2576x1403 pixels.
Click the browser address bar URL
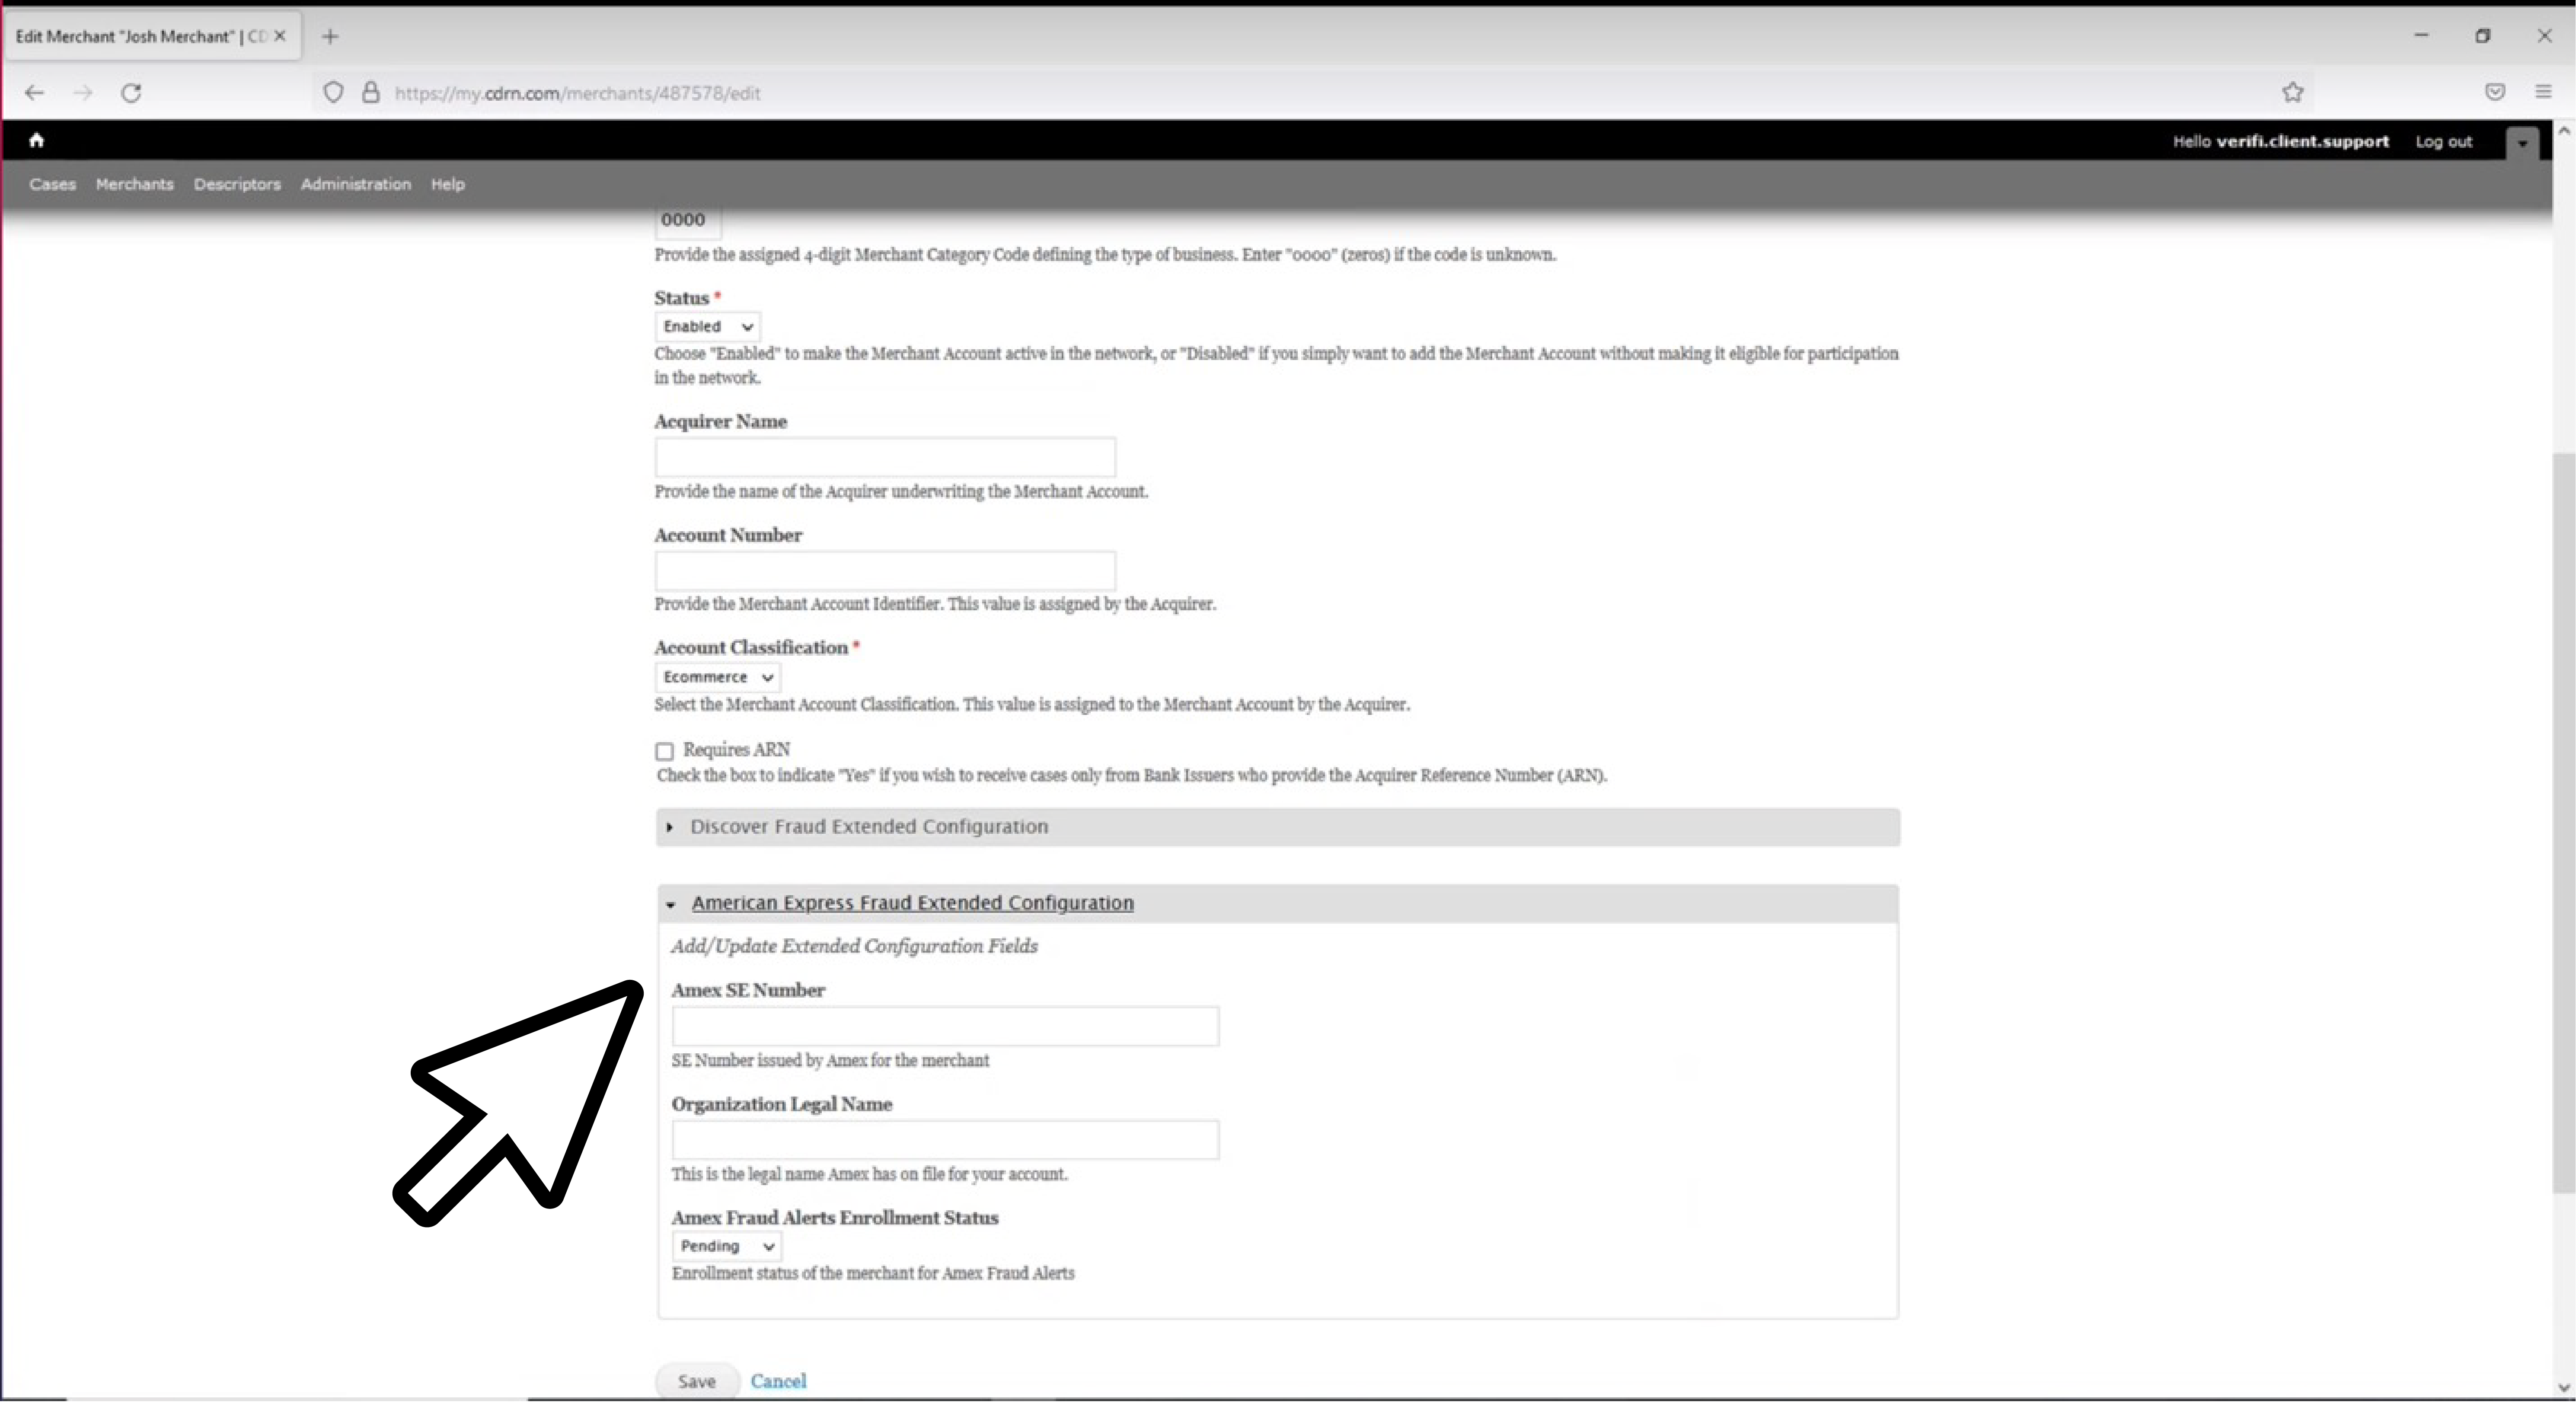click(577, 93)
